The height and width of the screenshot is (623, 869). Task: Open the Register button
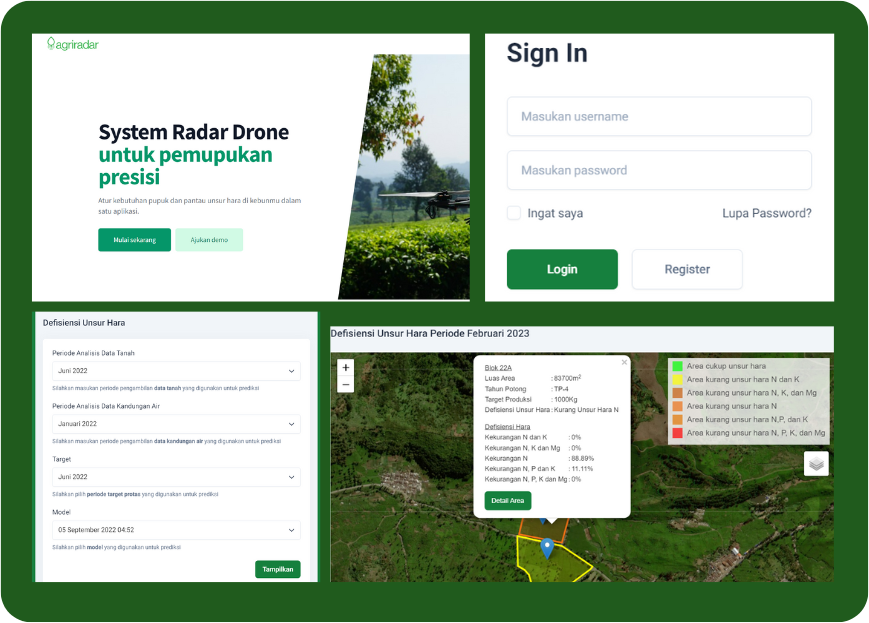(x=687, y=269)
